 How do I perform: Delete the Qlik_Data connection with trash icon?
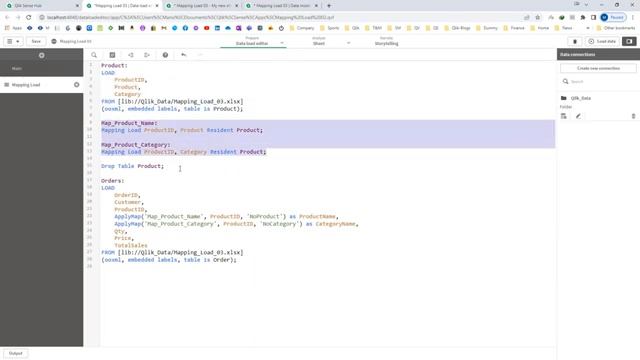click(x=633, y=116)
